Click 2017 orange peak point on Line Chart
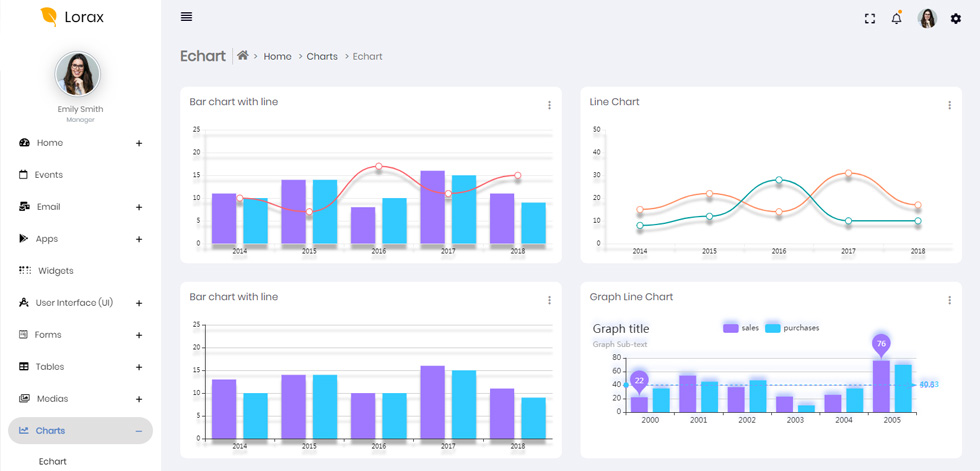980x471 pixels. pyautogui.click(x=848, y=173)
